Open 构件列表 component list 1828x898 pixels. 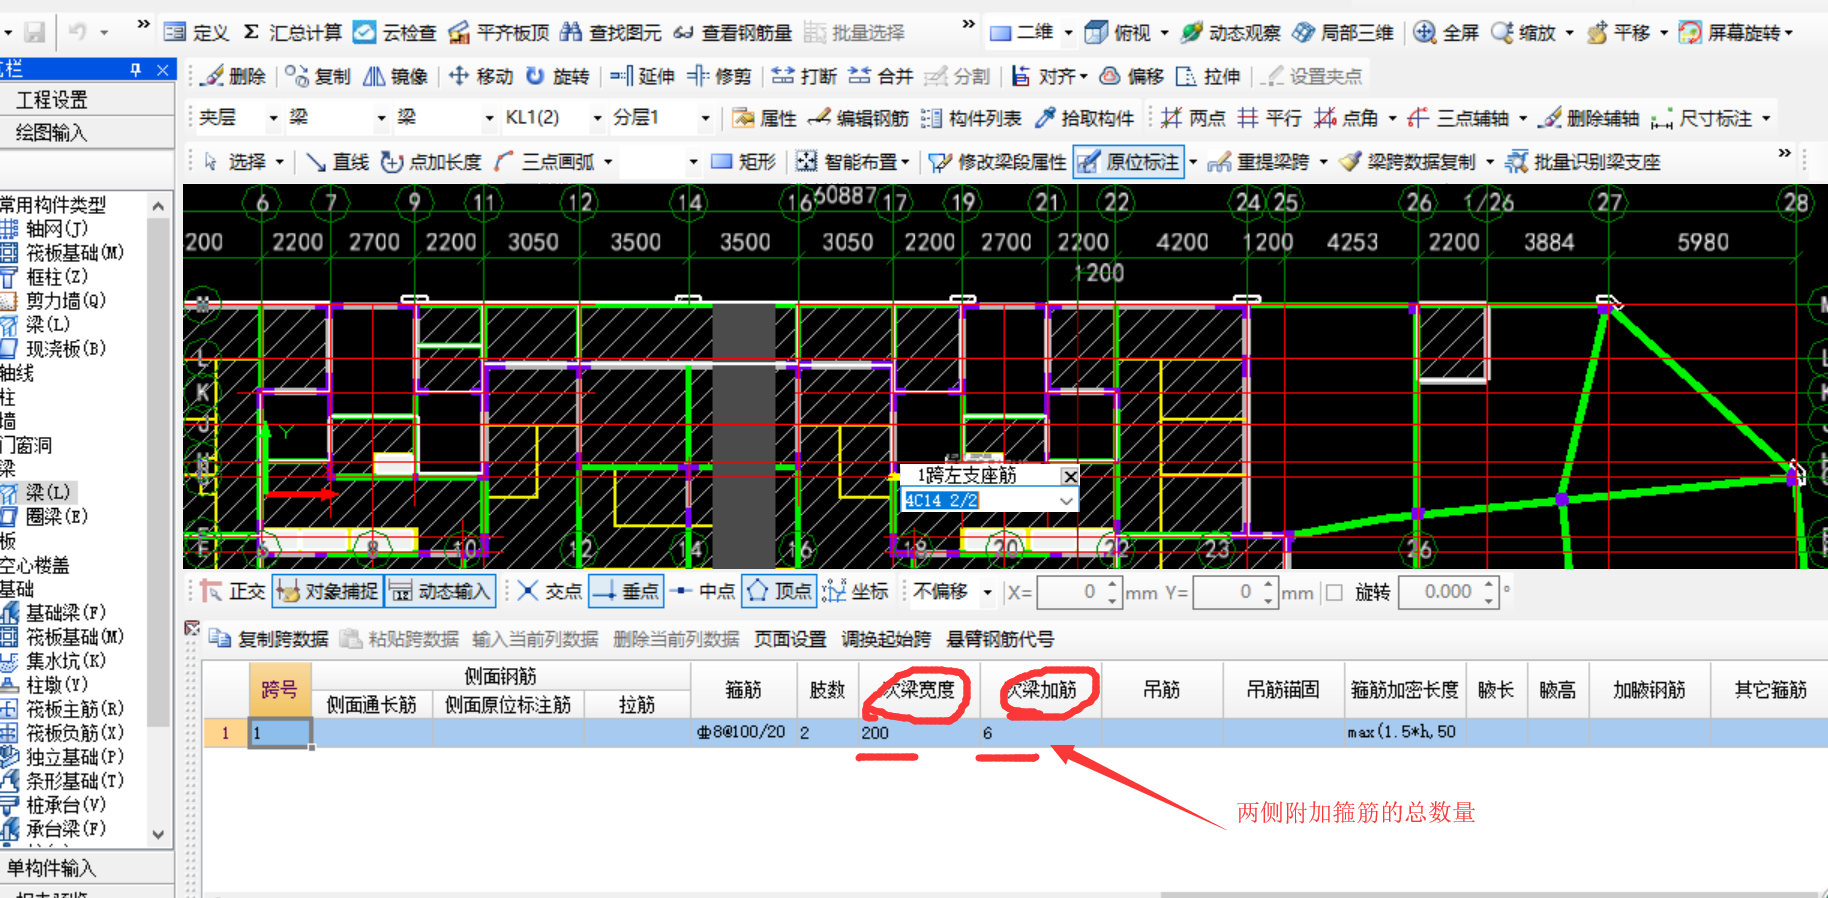(971, 118)
